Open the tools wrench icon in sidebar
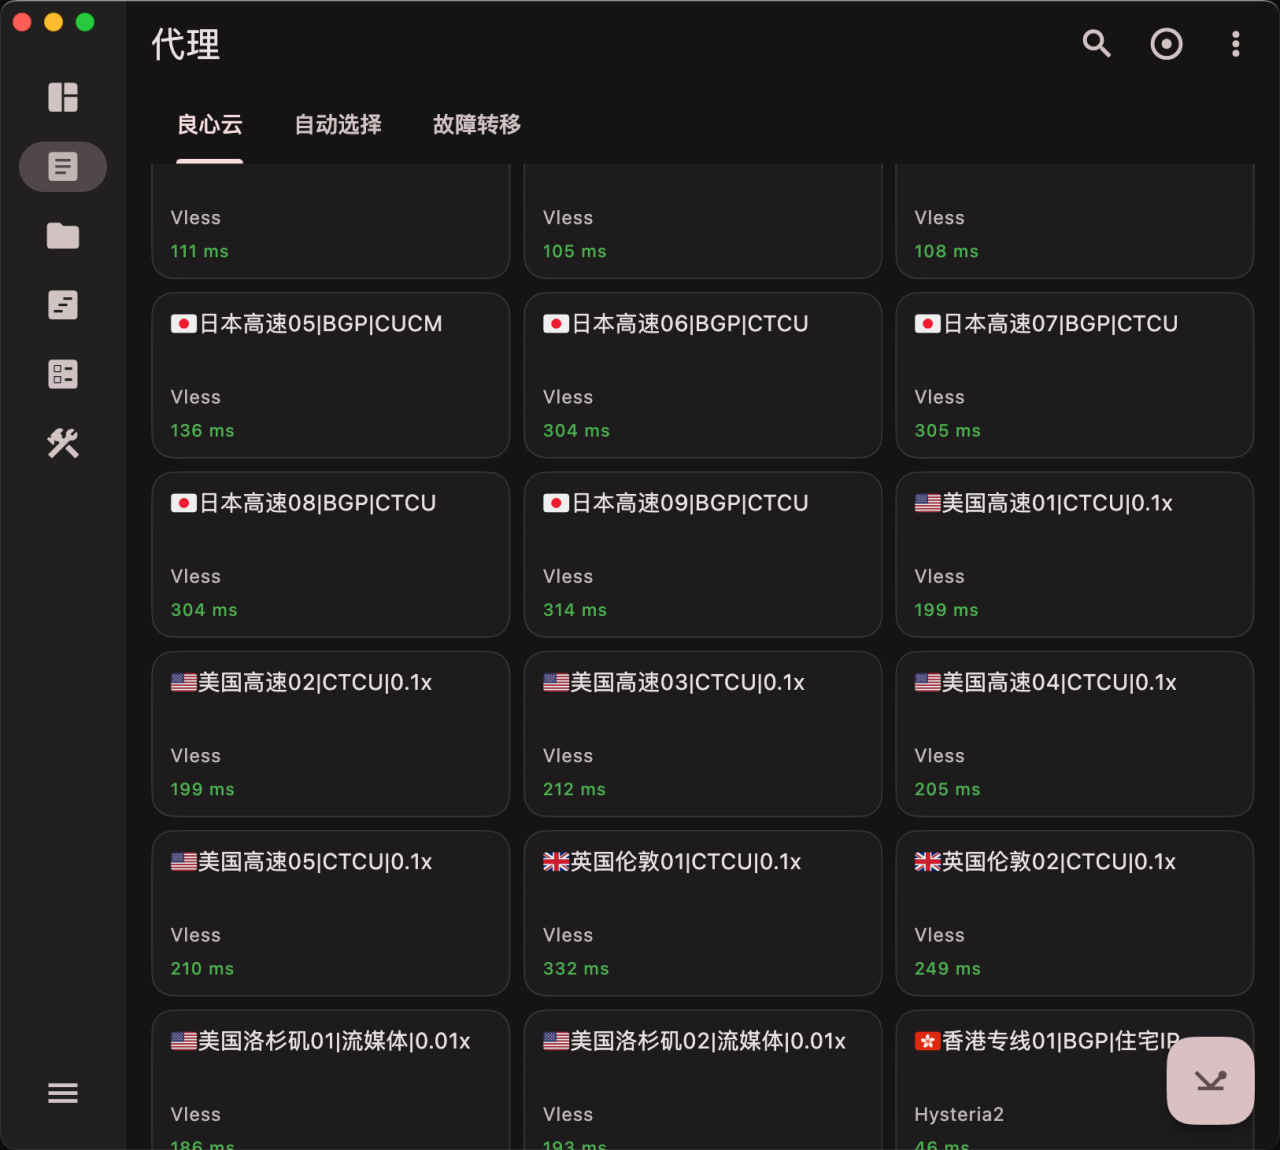The height and width of the screenshot is (1150, 1280). [63, 443]
